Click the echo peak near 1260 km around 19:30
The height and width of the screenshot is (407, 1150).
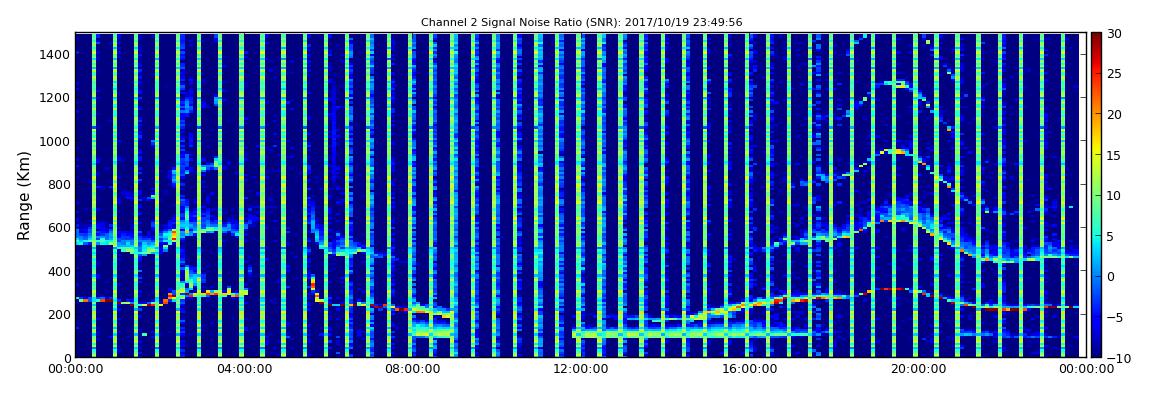coord(895,84)
